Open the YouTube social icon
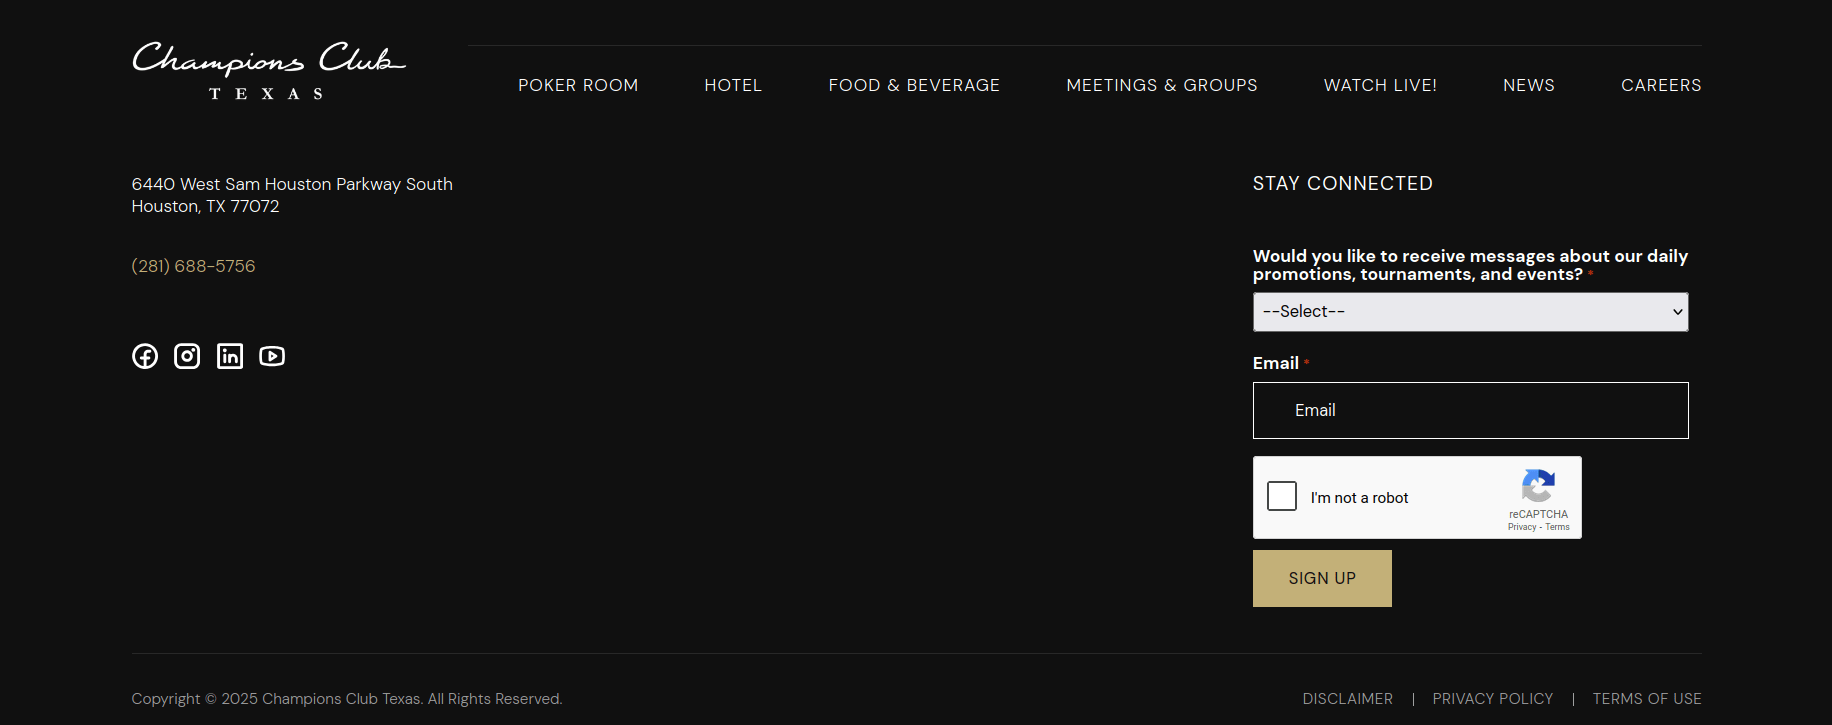Screen dimensions: 1832x725 272,356
